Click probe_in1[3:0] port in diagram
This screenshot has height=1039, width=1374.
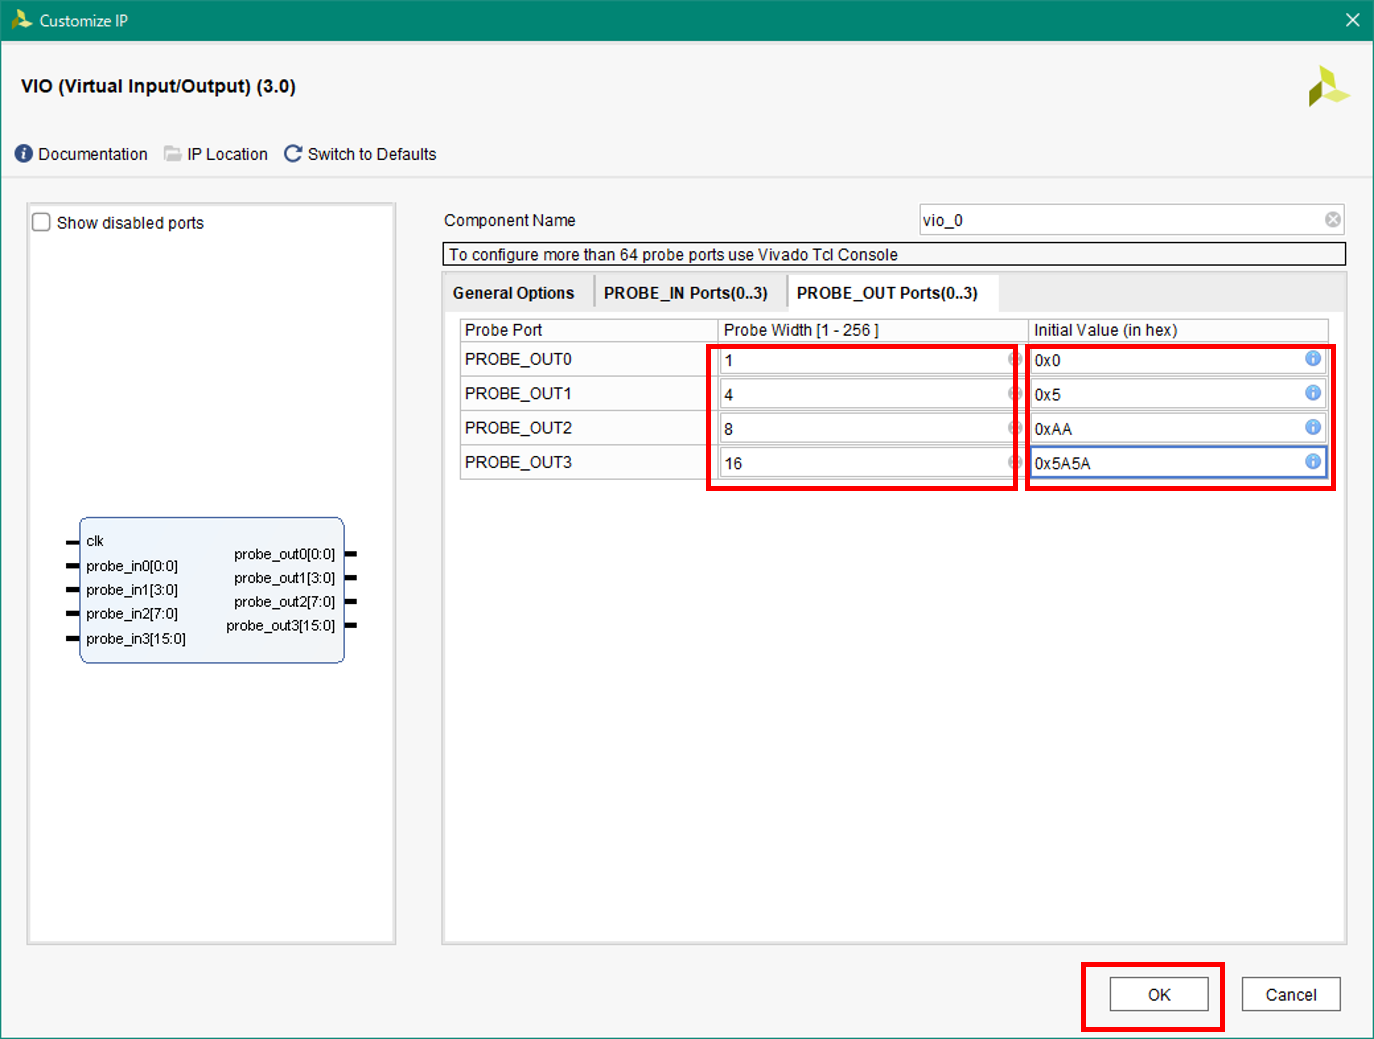[x=132, y=590]
